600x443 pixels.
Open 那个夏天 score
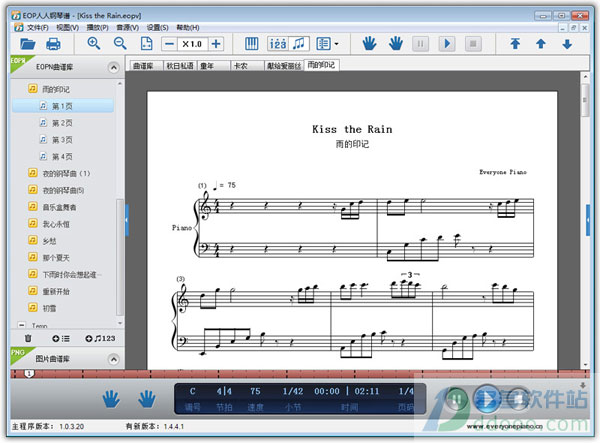56,257
